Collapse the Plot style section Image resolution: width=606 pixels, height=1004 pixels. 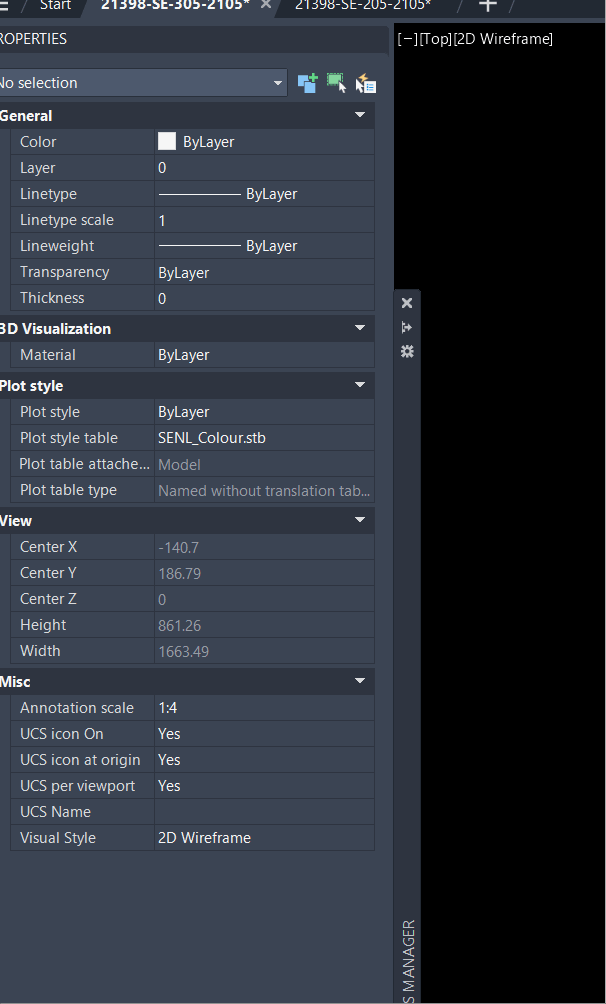pyautogui.click(x=359, y=385)
